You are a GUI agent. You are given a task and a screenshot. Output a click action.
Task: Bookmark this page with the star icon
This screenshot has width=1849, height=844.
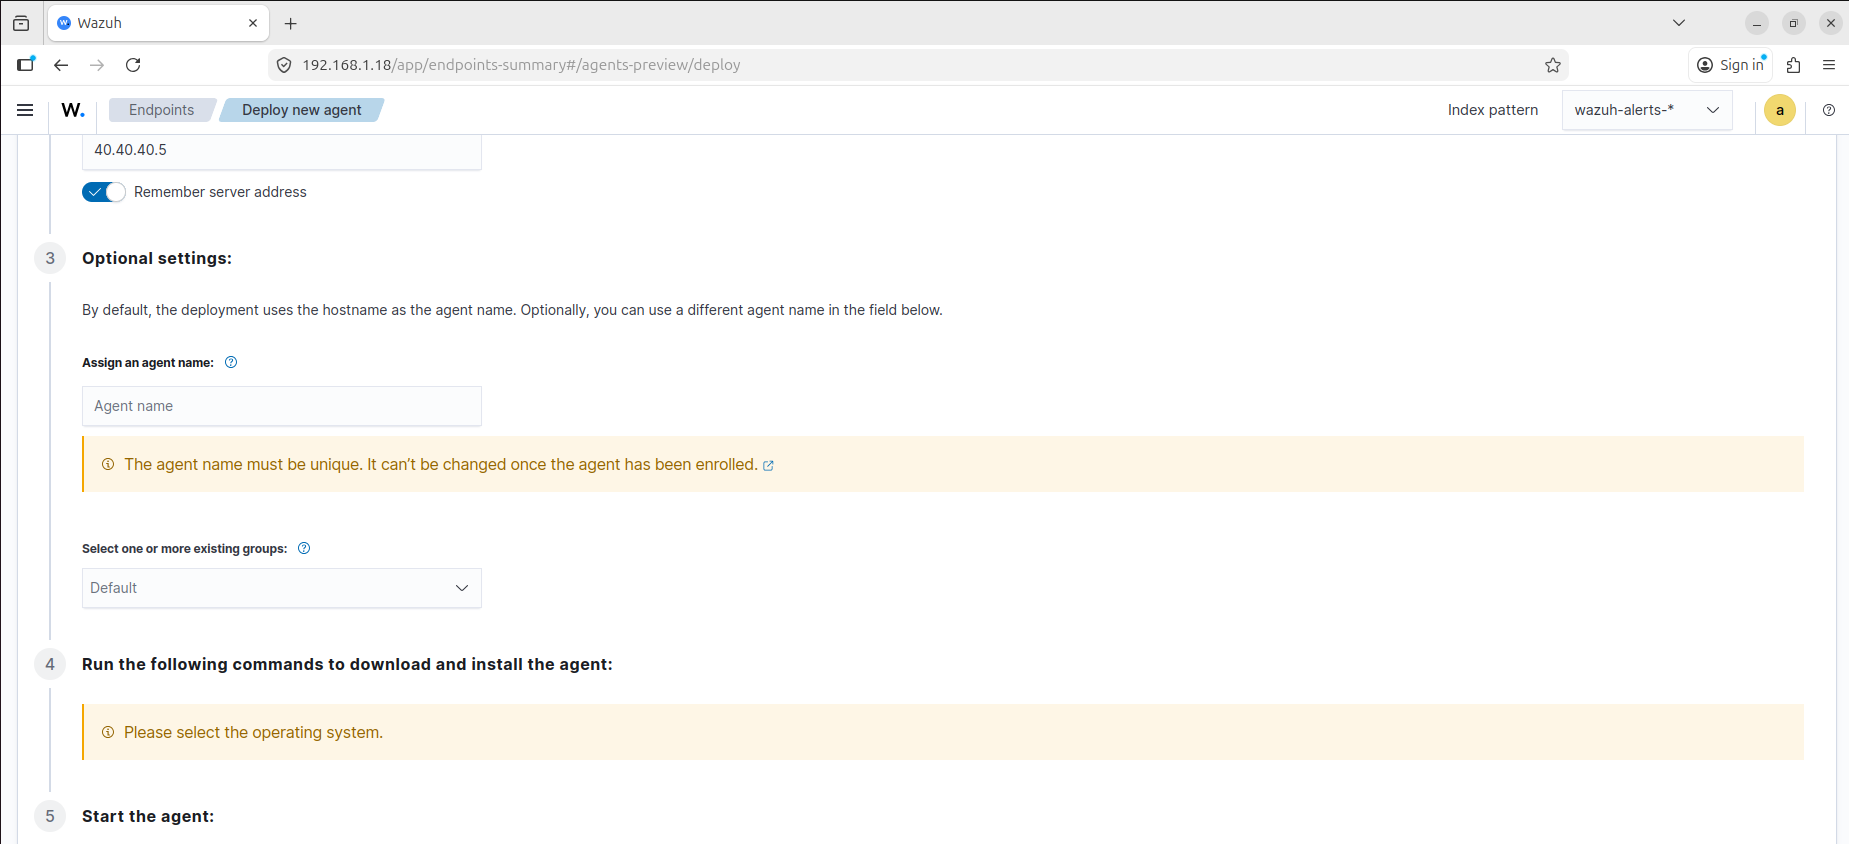[1552, 65]
